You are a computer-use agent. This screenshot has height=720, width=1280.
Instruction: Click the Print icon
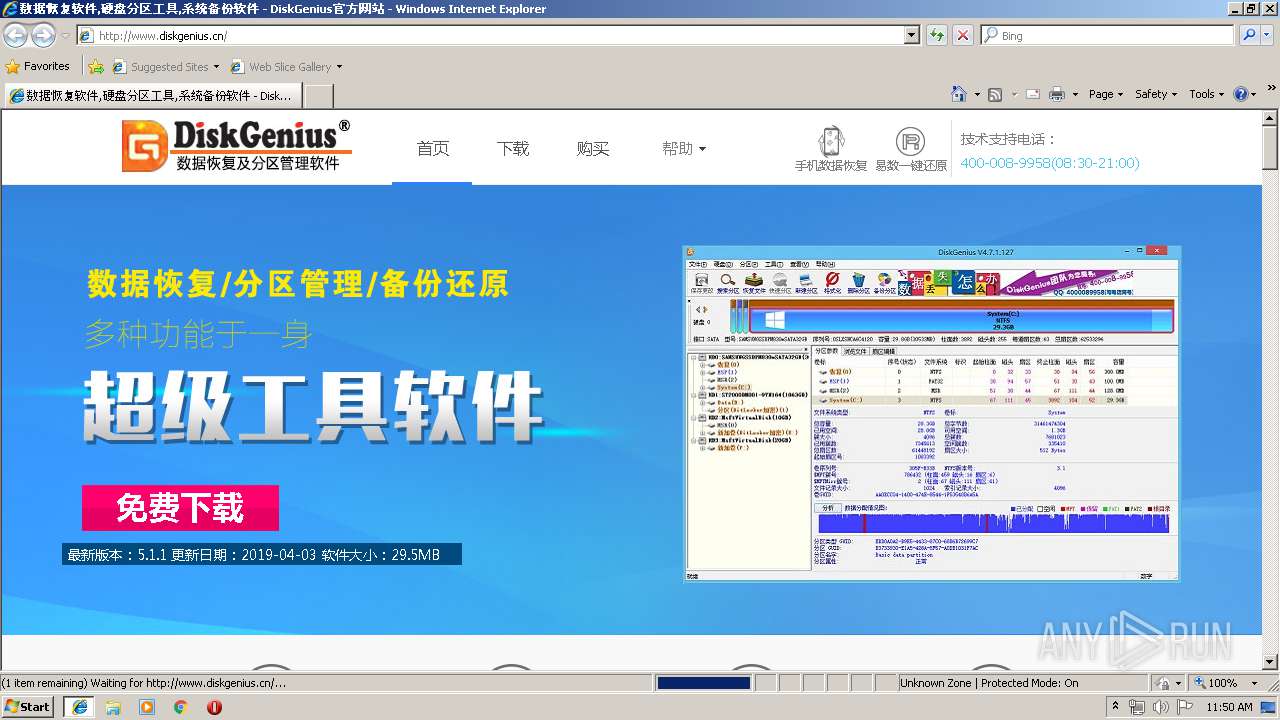[x=1057, y=94]
